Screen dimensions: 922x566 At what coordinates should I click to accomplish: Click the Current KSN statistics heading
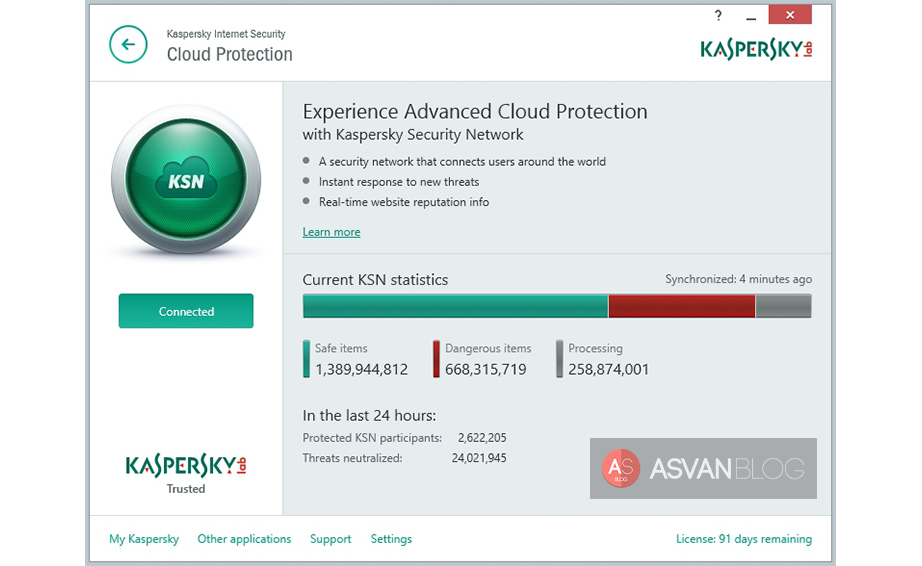(375, 280)
